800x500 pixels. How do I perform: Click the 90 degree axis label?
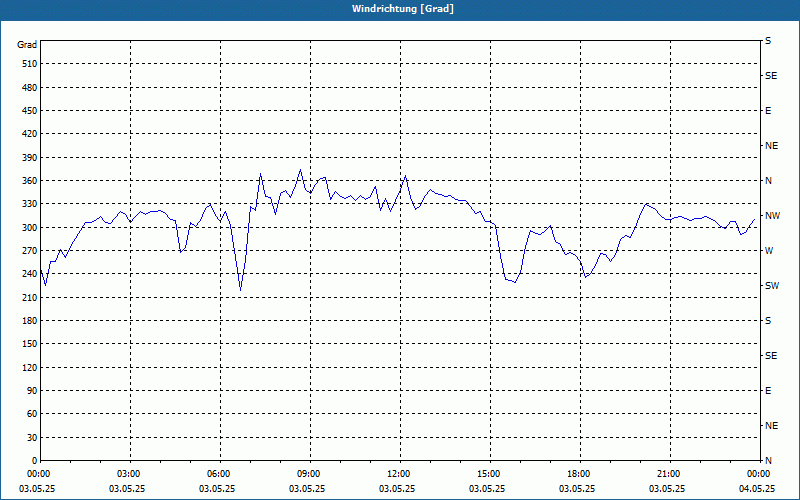click(32, 391)
